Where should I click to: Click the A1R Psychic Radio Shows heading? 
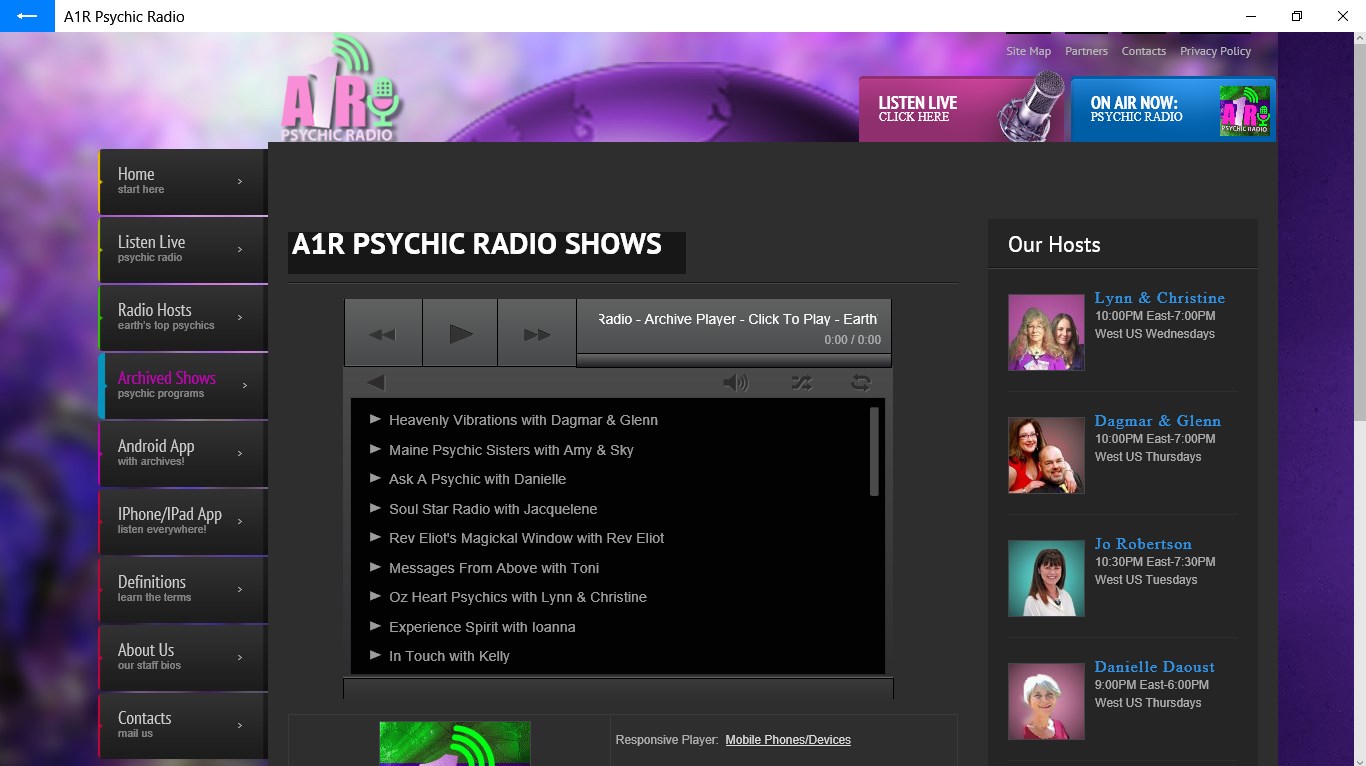(x=477, y=244)
